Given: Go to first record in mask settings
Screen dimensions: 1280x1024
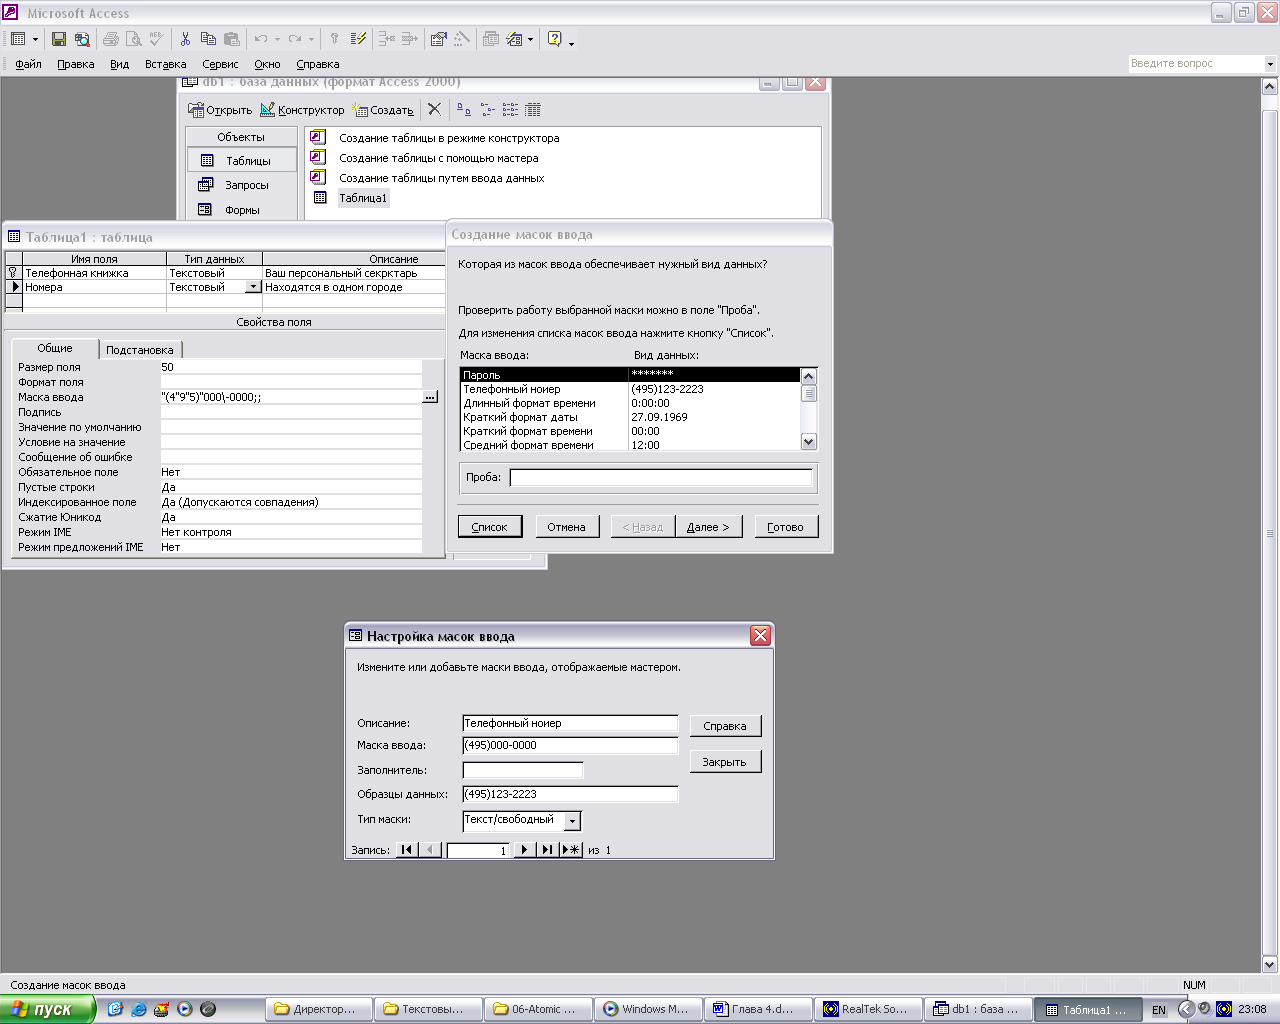Looking at the screenshot, I should point(406,850).
